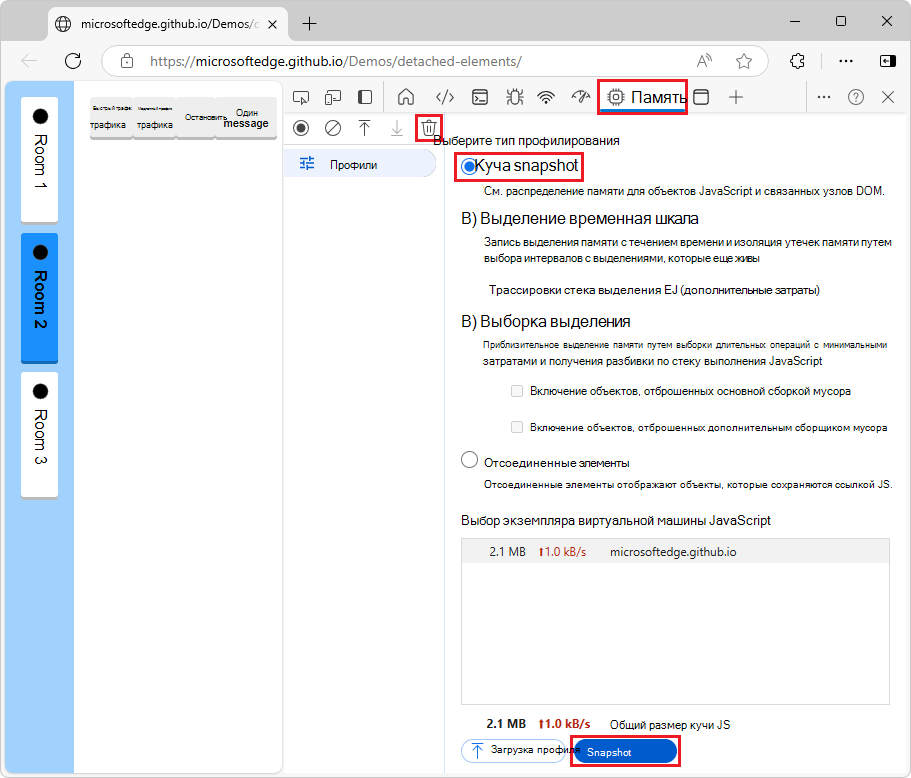Focus the address bar URL
This screenshot has height=778, width=911.
335,61
